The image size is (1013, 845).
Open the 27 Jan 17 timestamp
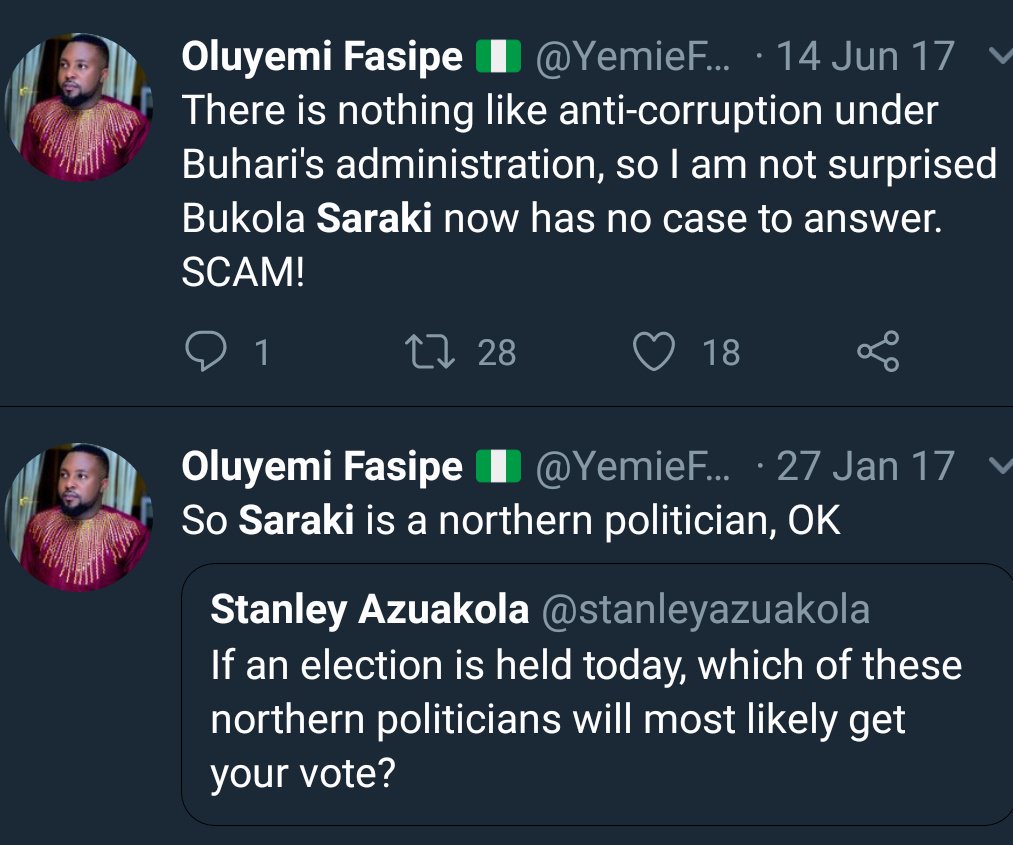(866, 466)
